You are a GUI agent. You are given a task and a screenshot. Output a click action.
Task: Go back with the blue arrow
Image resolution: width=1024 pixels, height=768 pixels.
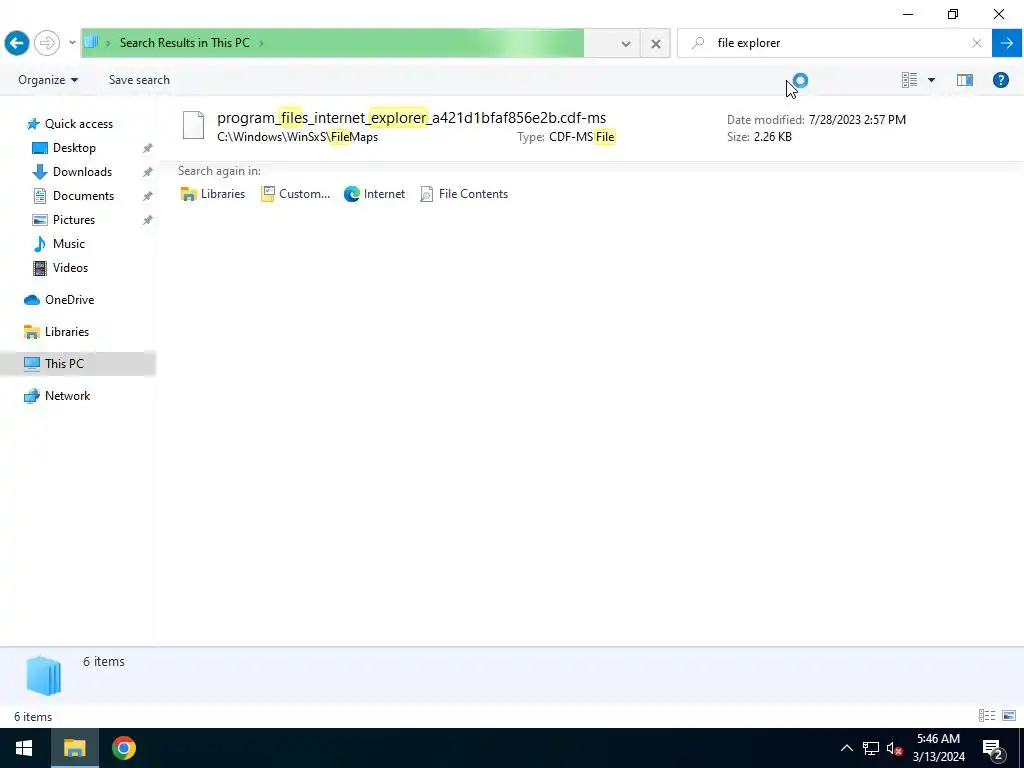point(17,43)
